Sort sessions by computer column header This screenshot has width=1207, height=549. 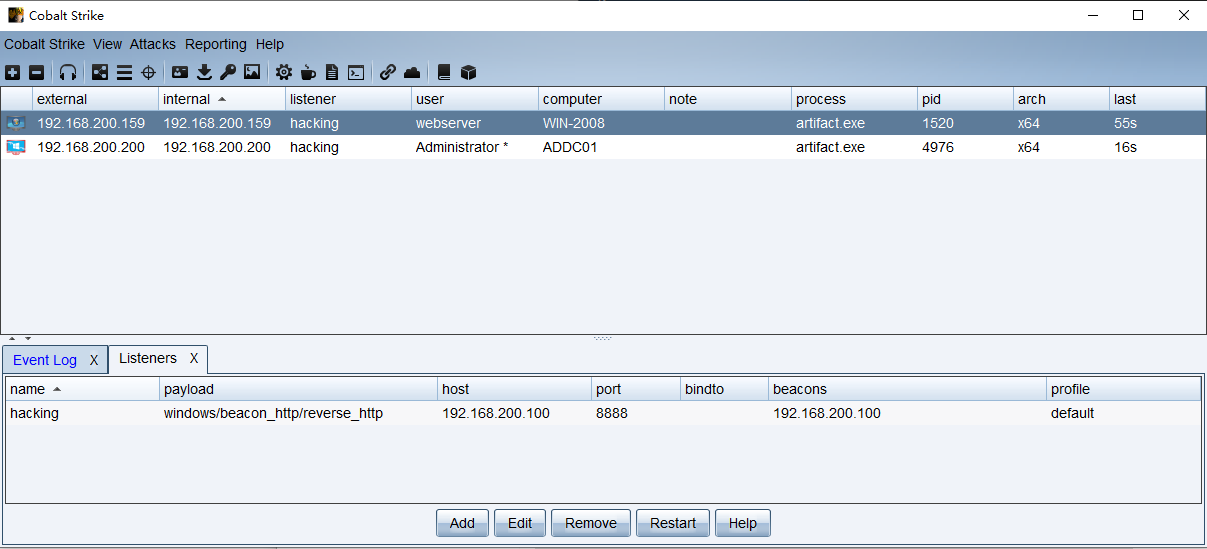pos(601,99)
